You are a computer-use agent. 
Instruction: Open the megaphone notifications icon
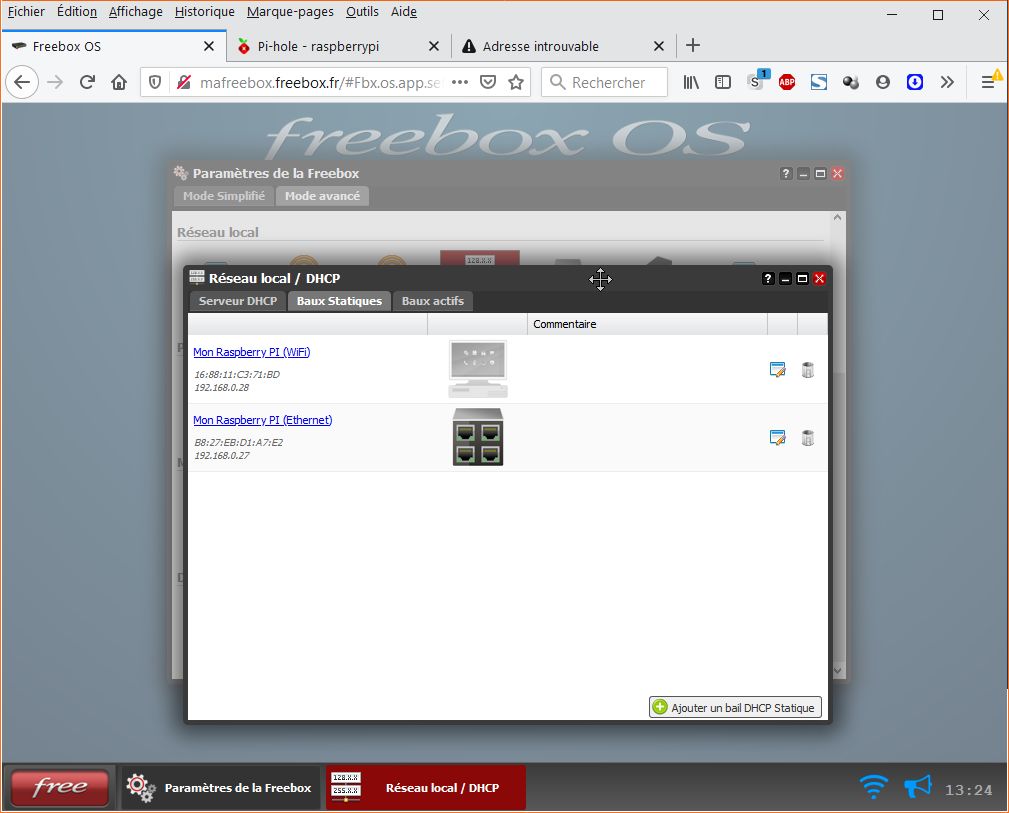[x=918, y=787]
